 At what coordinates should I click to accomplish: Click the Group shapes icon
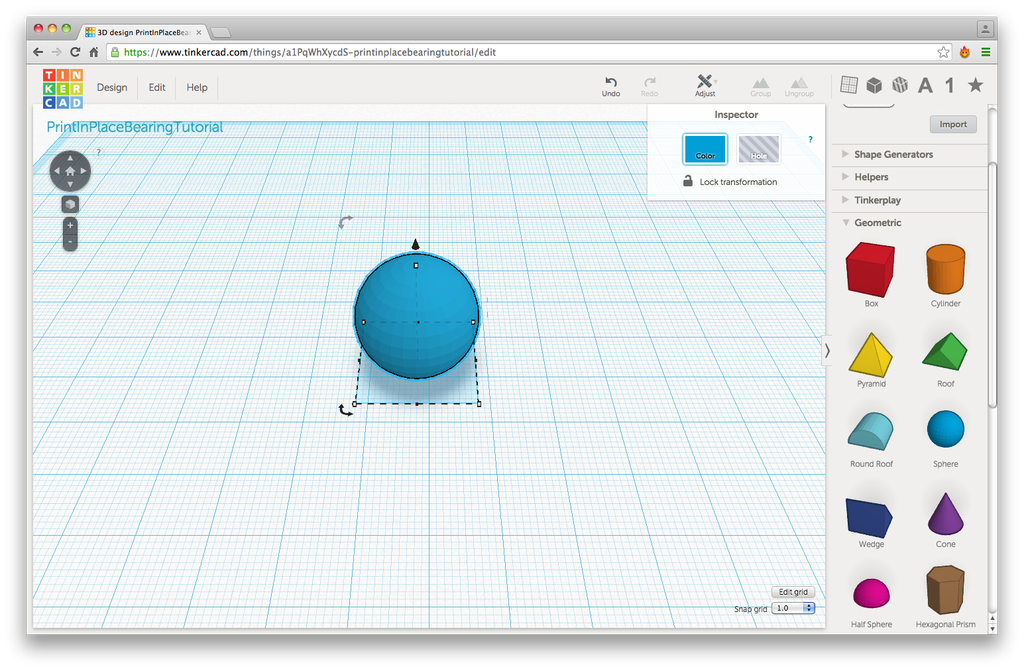pyautogui.click(x=760, y=87)
